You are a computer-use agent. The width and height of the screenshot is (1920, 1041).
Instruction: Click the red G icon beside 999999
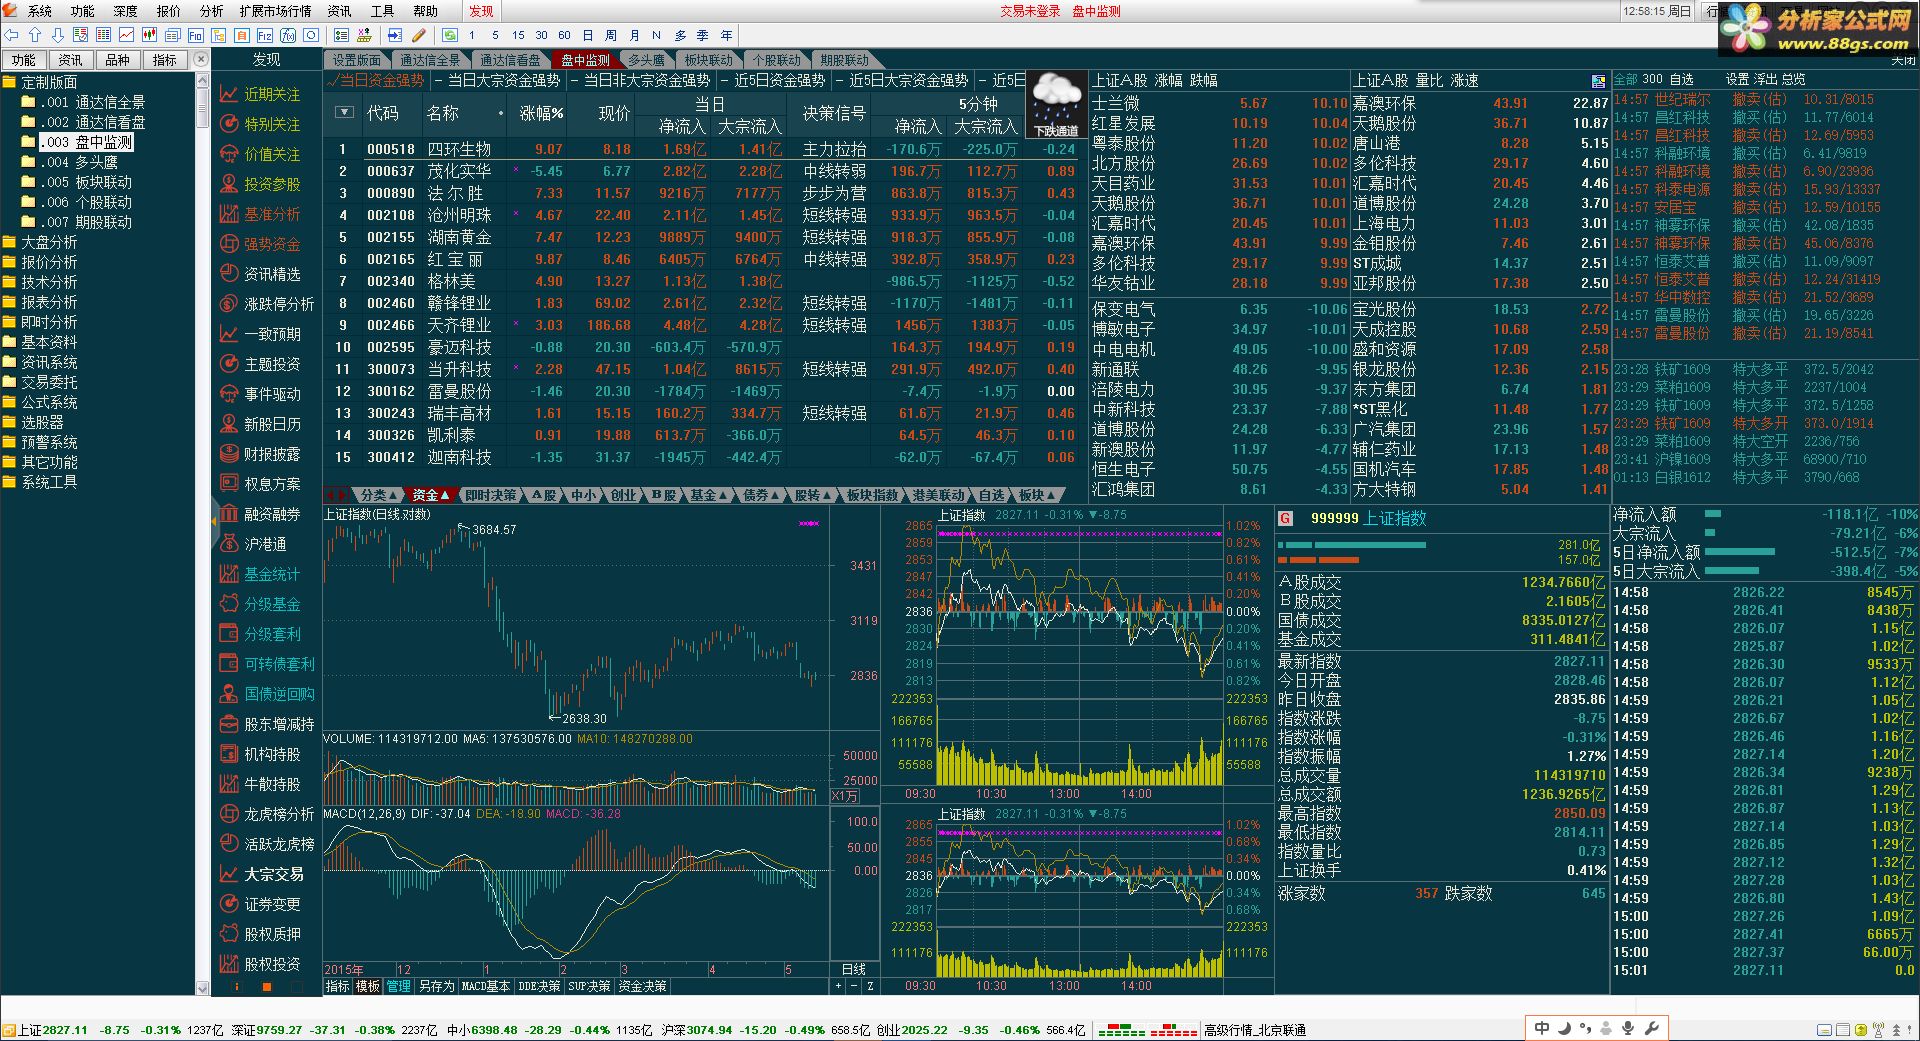[x=1286, y=518]
